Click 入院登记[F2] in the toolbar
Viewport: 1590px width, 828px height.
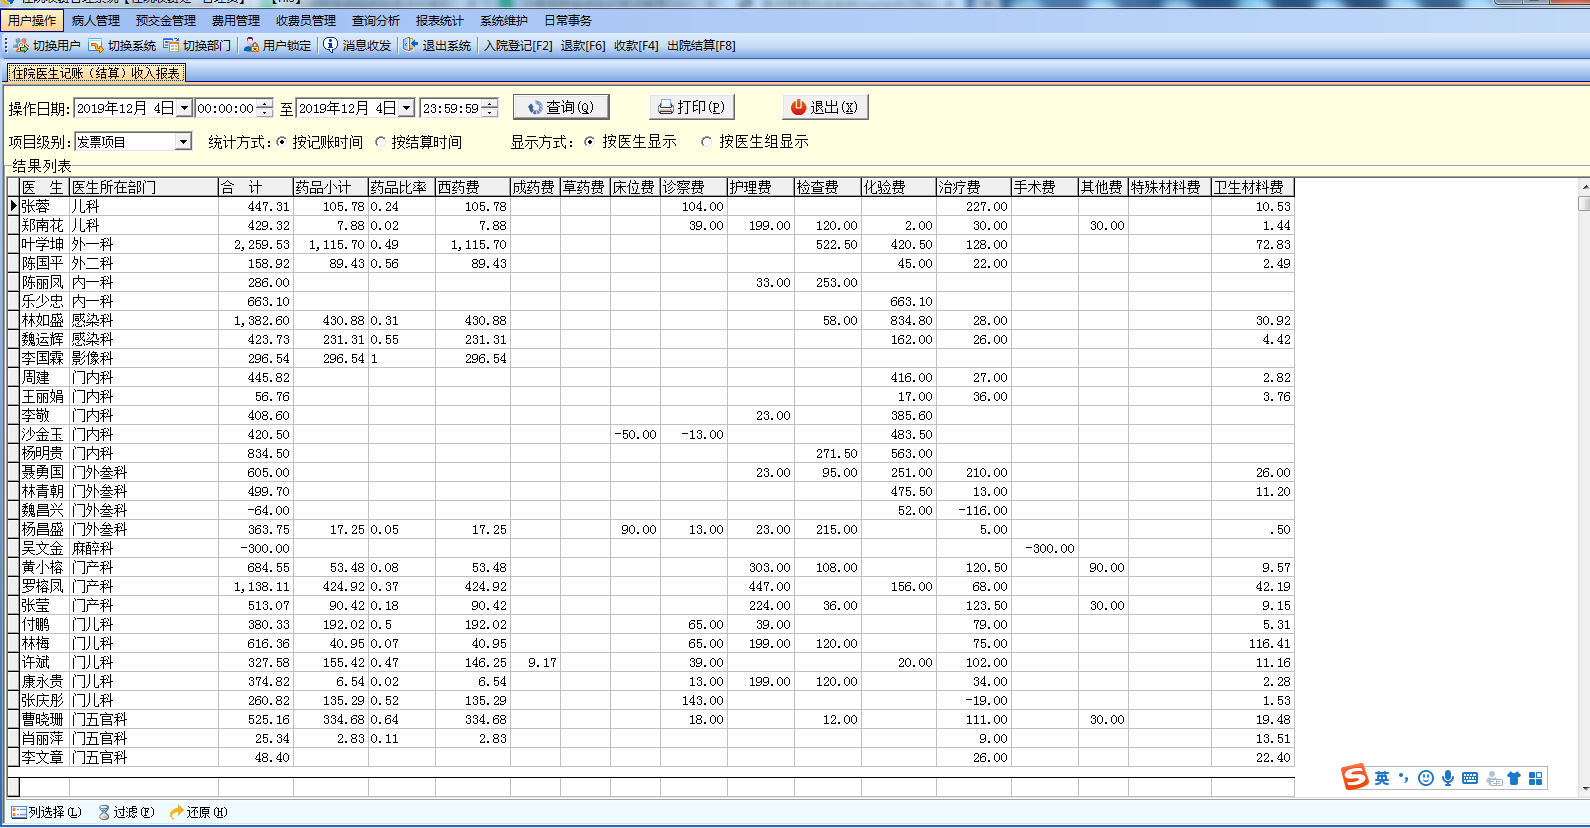click(x=518, y=45)
